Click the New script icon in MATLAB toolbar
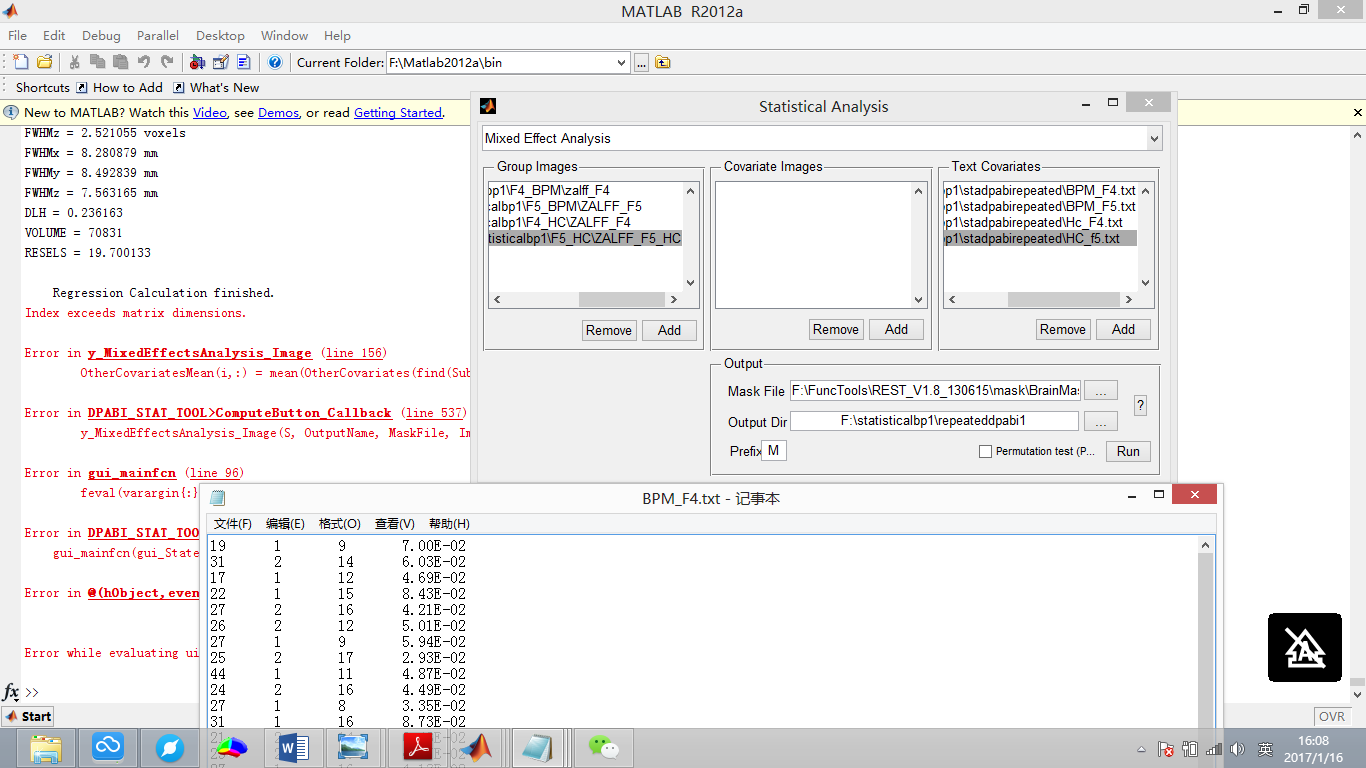The width and height of the screenshot is (1366, 768). pos(21,62)
